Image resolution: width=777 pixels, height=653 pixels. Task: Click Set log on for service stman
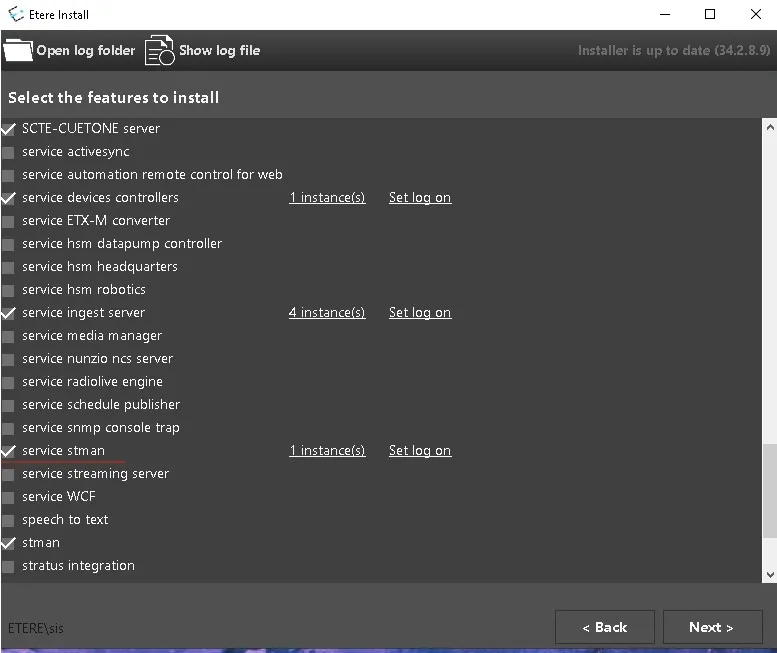pos(419,451)
